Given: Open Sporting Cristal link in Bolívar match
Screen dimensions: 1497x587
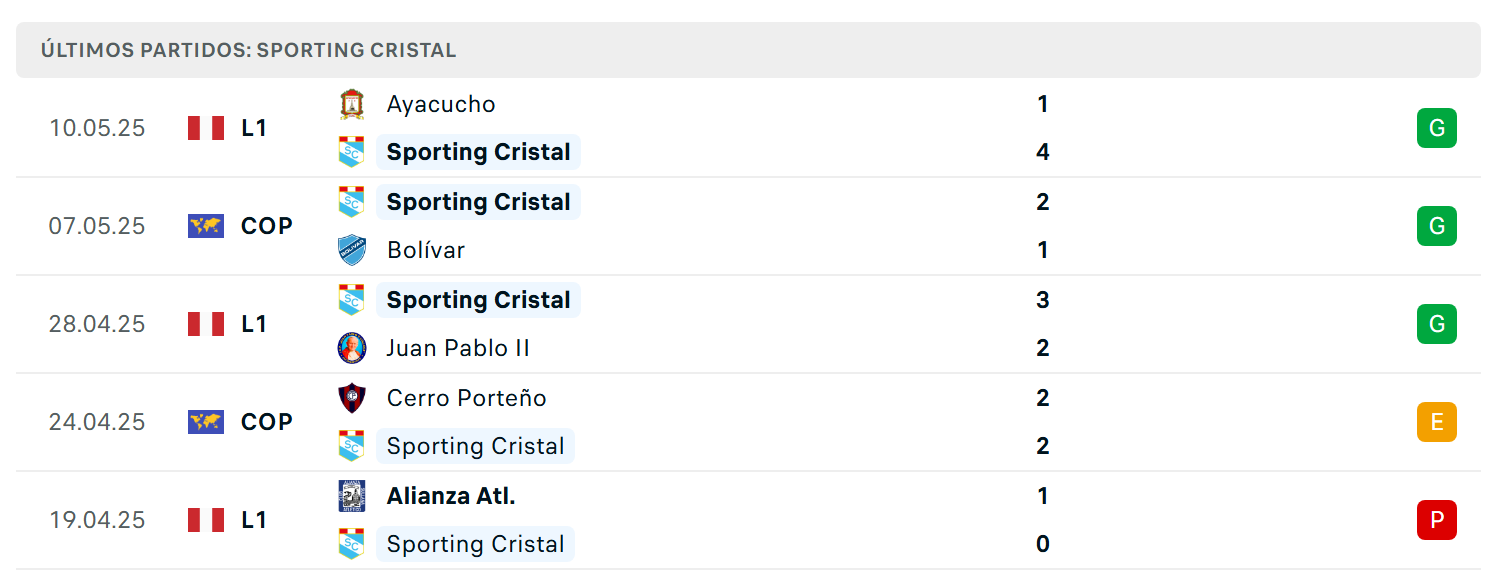Looking at the screenshot, I should click(478, 202).
